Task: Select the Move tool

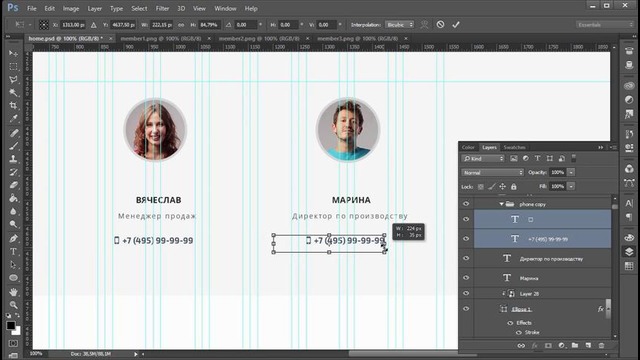Action: pyautogui.click(x=13, y=53)
